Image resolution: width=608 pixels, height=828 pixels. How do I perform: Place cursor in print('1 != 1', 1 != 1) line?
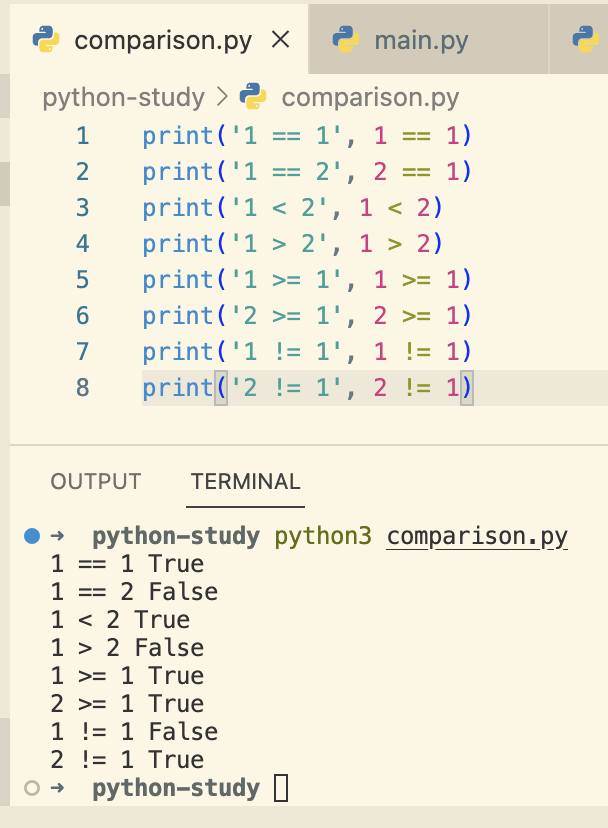point(306,351)
